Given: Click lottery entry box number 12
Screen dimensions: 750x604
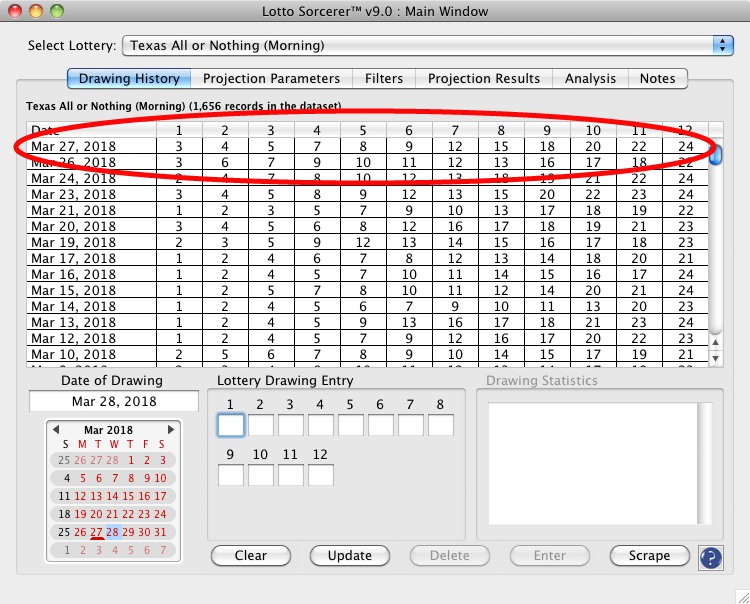Looking at the screenshot, I should point(321,475).
